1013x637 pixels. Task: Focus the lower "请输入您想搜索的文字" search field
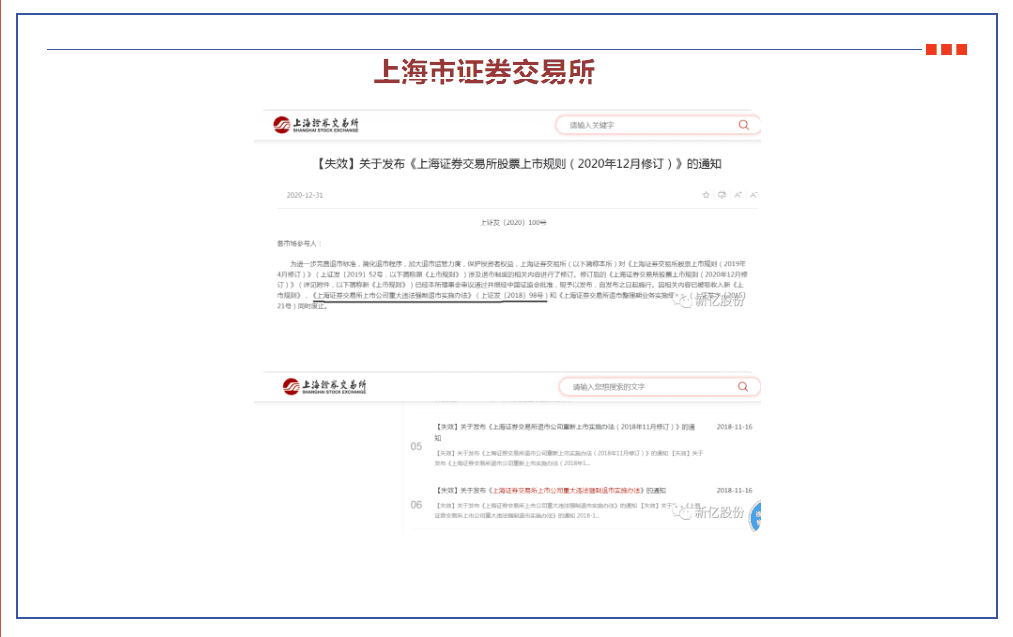[650, 386]
